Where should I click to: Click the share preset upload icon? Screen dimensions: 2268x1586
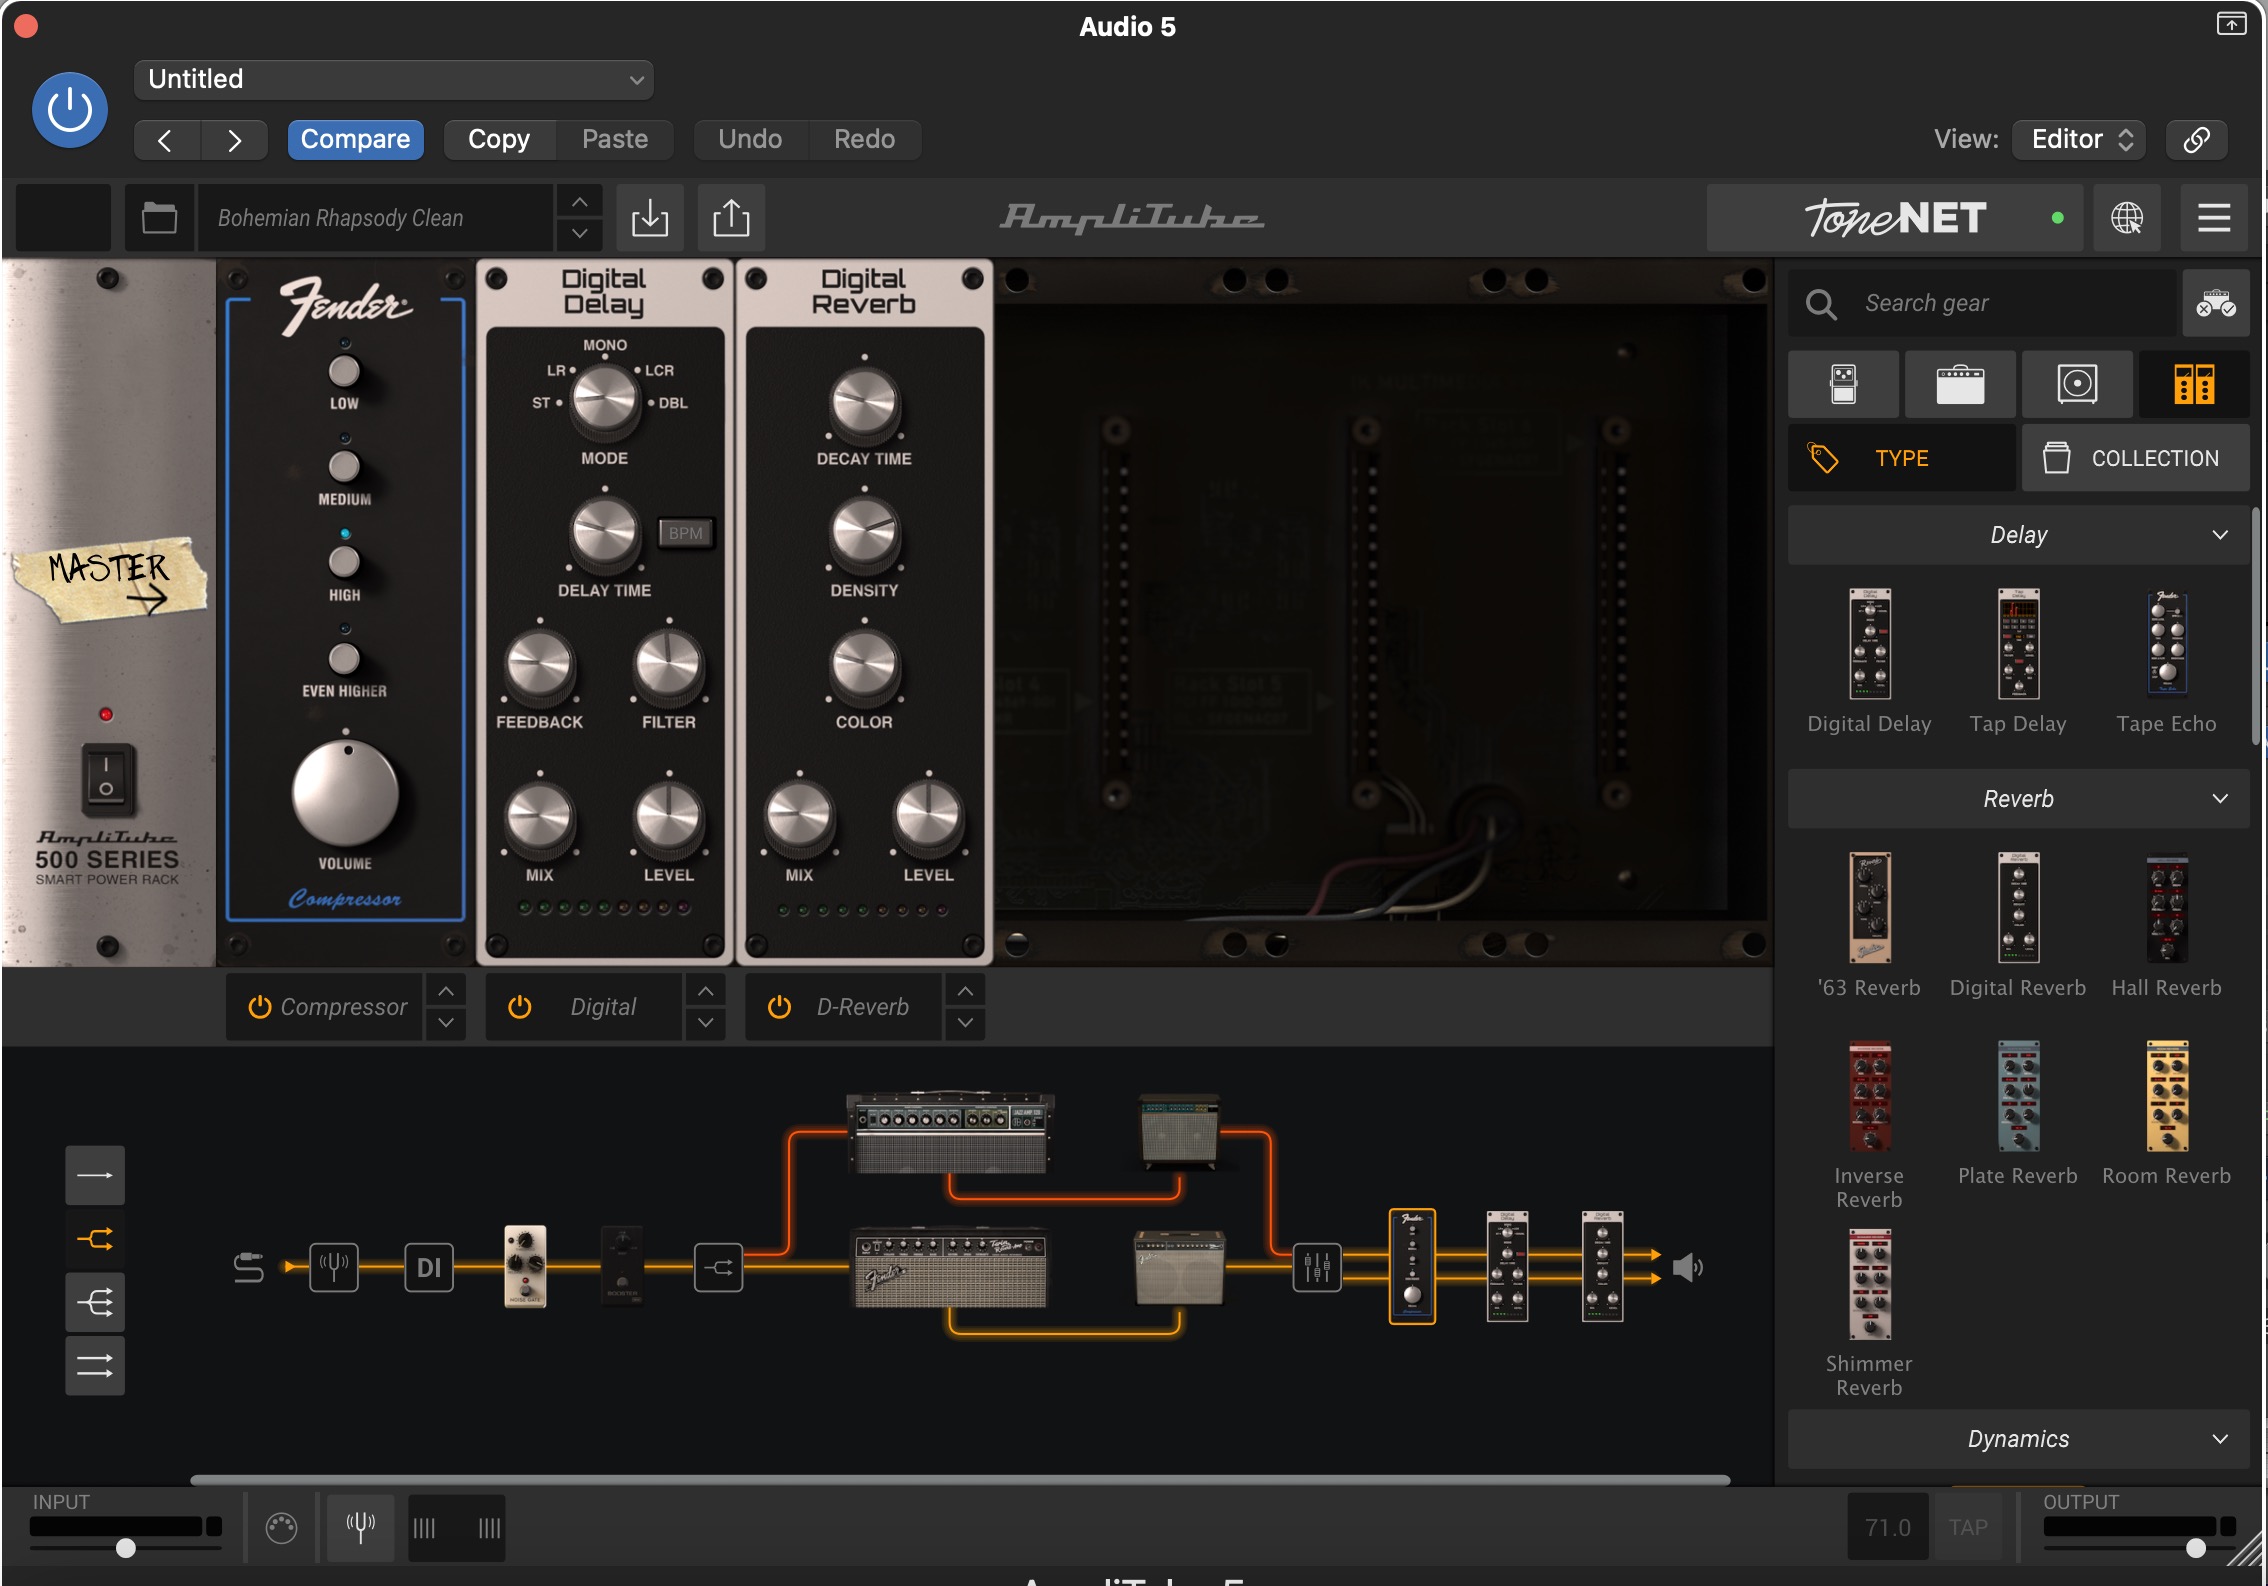[x=731, y=218]
